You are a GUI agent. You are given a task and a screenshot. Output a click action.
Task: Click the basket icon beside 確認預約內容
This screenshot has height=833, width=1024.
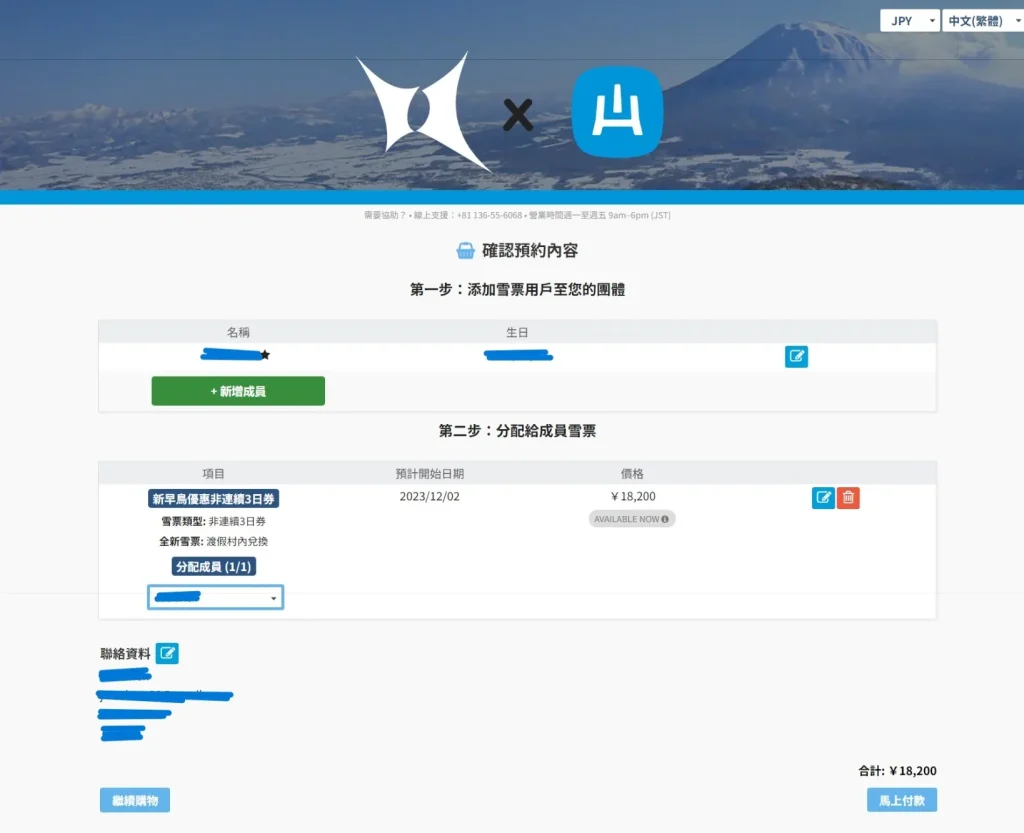pyautogui.click(x=465, y=251)
